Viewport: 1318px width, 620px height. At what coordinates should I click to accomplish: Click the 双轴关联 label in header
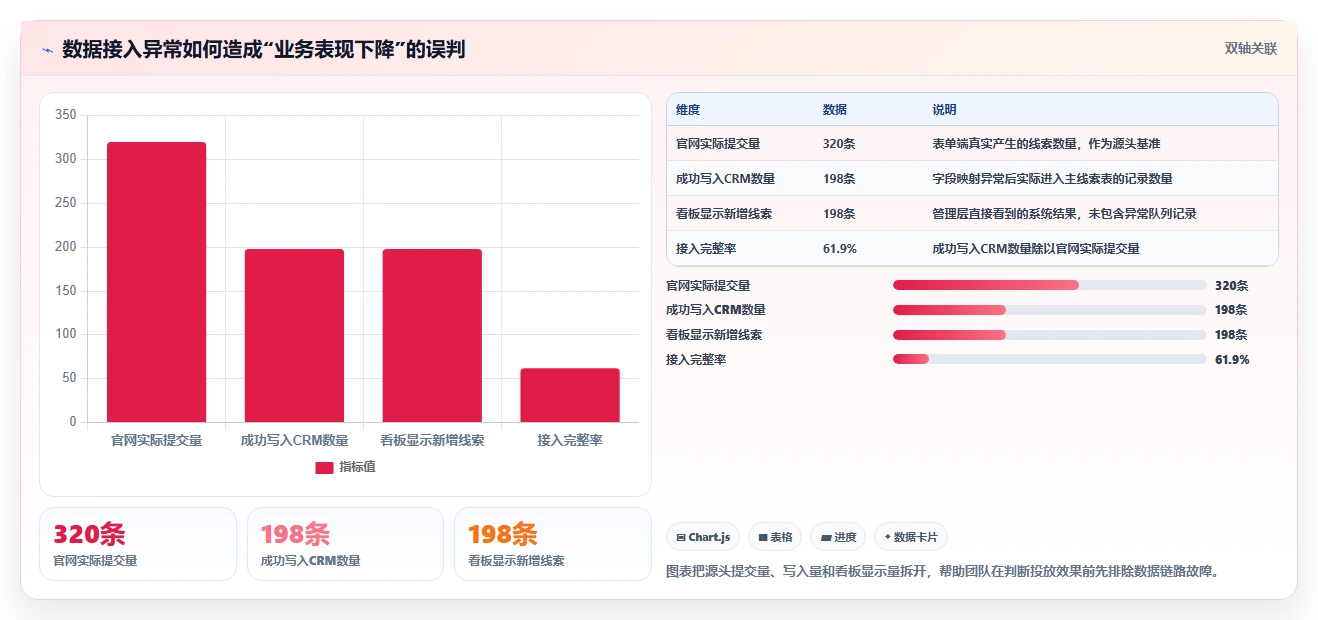click(1251, 49)
